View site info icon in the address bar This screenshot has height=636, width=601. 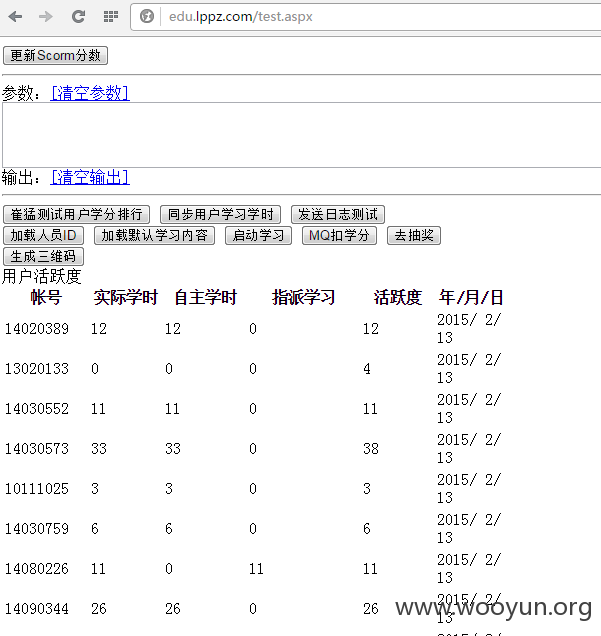[x=147, y=17]
